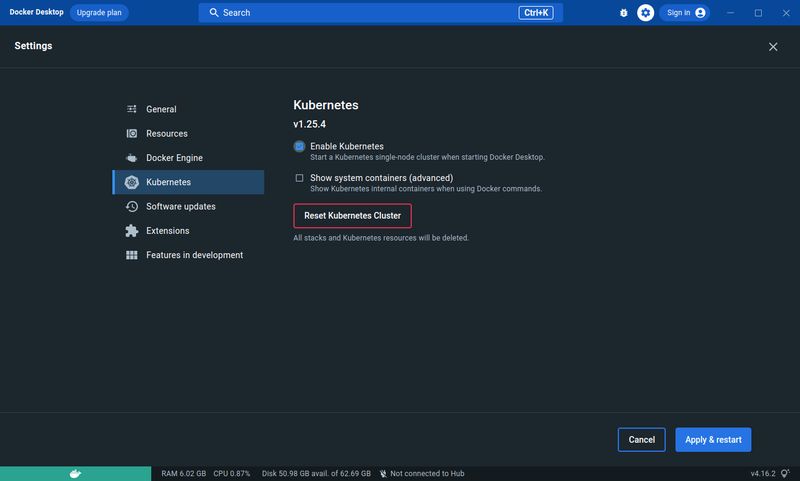800x481 pixels.
Task: Close the Settings panel with X
Action: click(772, 47)
